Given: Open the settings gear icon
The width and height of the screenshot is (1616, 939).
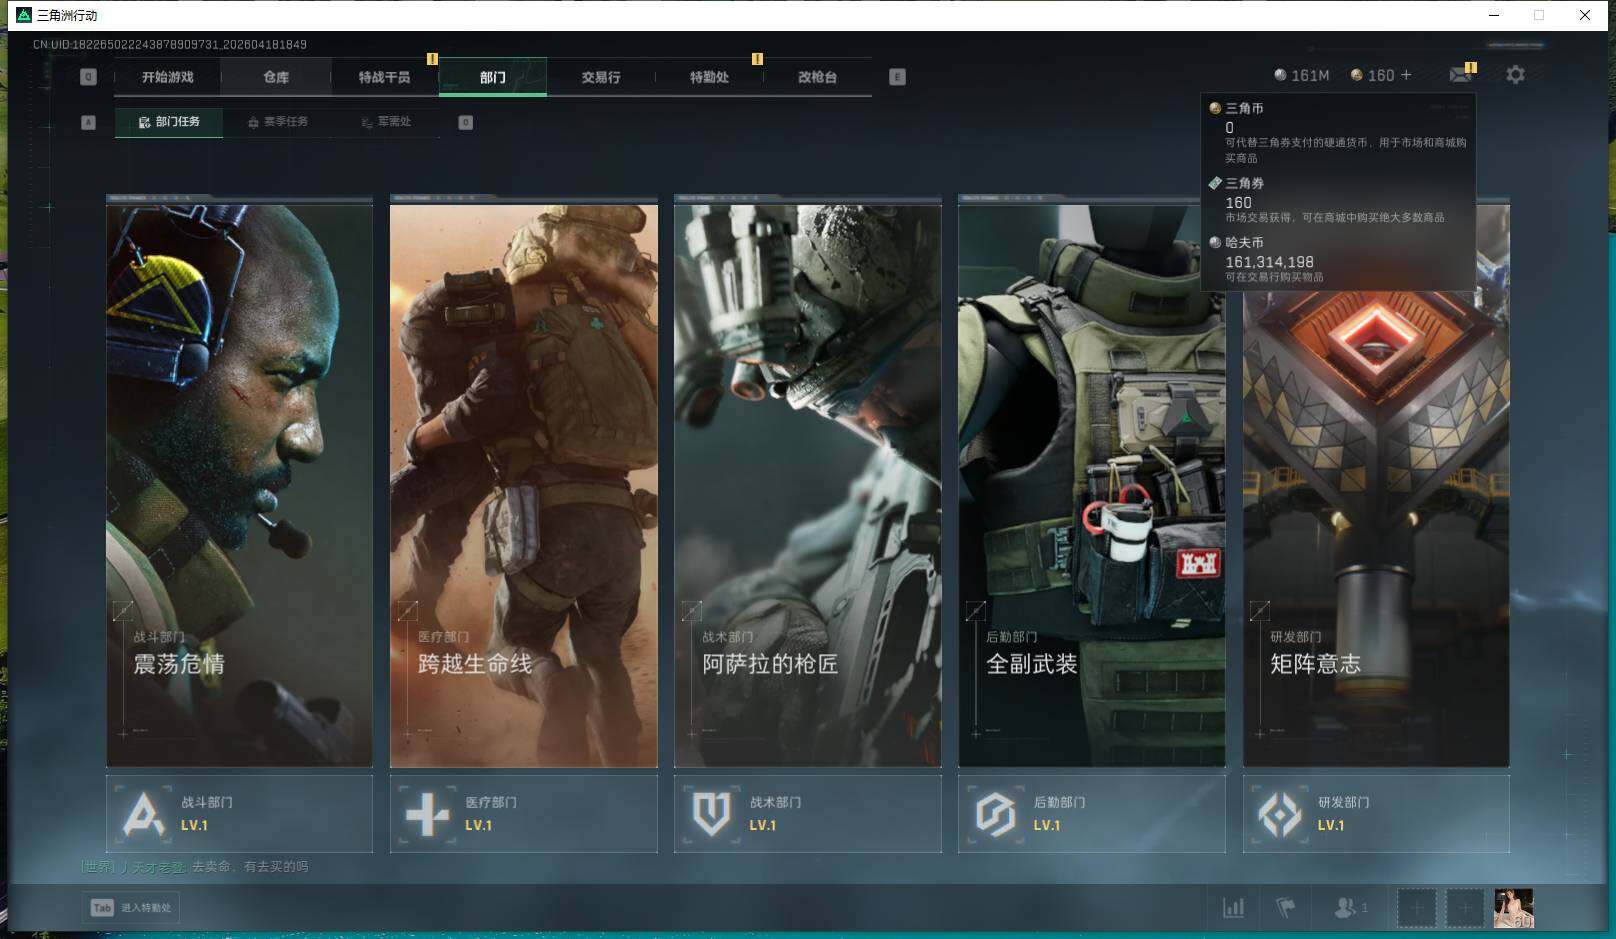Looking at the screenshot, I should [1515, 75].
